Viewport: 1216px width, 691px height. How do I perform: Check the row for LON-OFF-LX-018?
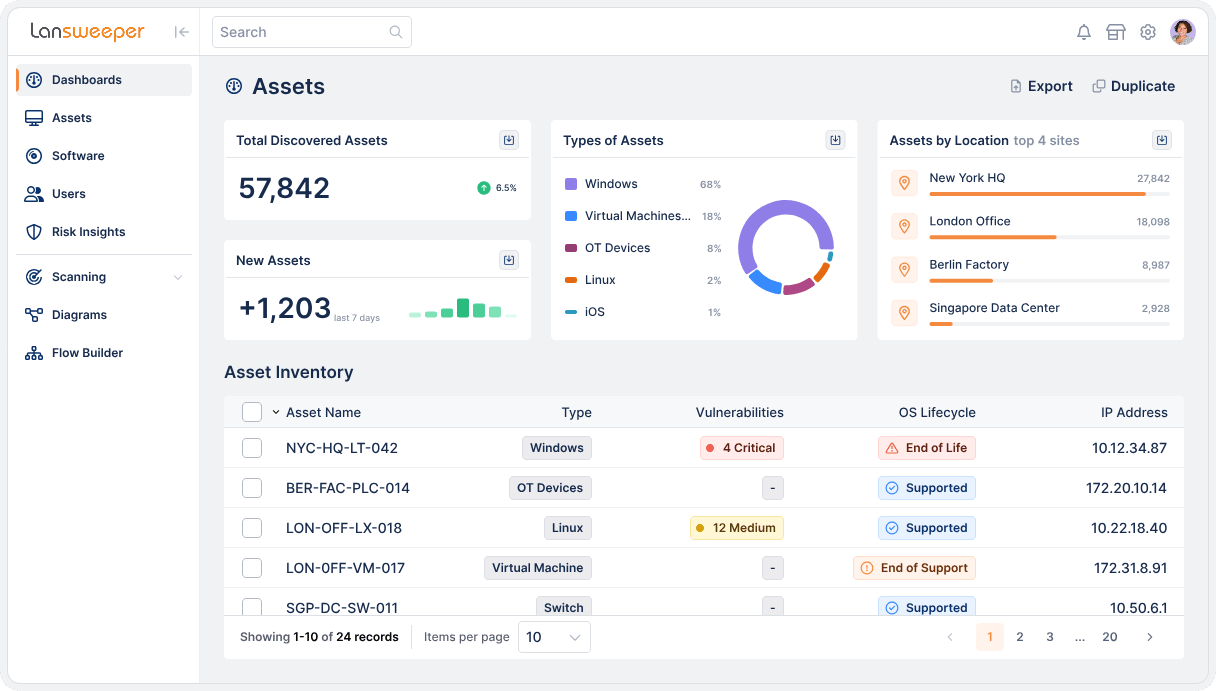[x=252, y=527]
